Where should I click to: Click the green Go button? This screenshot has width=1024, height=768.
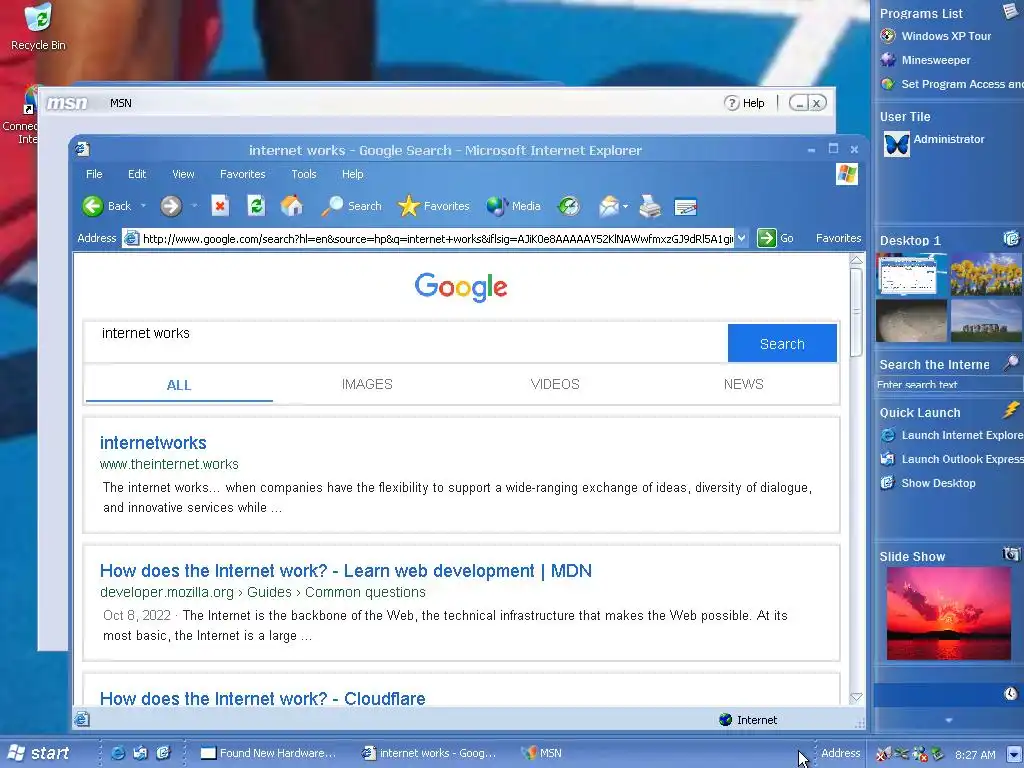coord(775,238)
